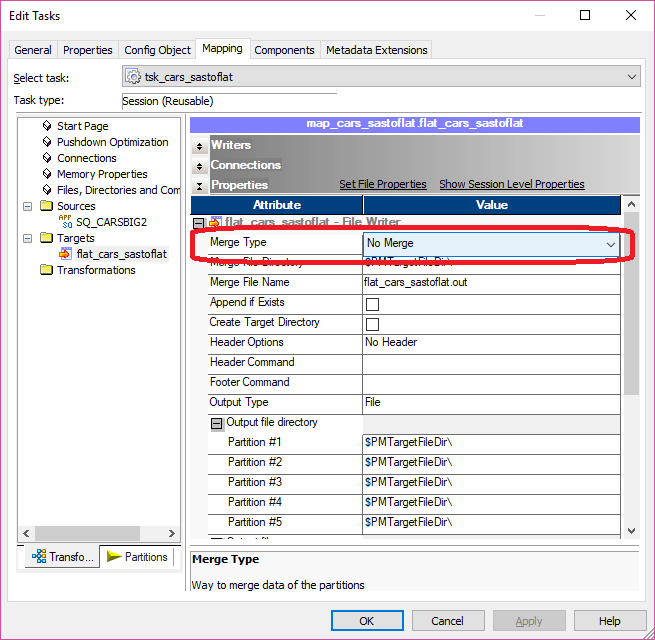Image resolution: width=655 pixels, height=640 pixels.
Task: Switch to the Config Object tab
Action: (157, 50)
